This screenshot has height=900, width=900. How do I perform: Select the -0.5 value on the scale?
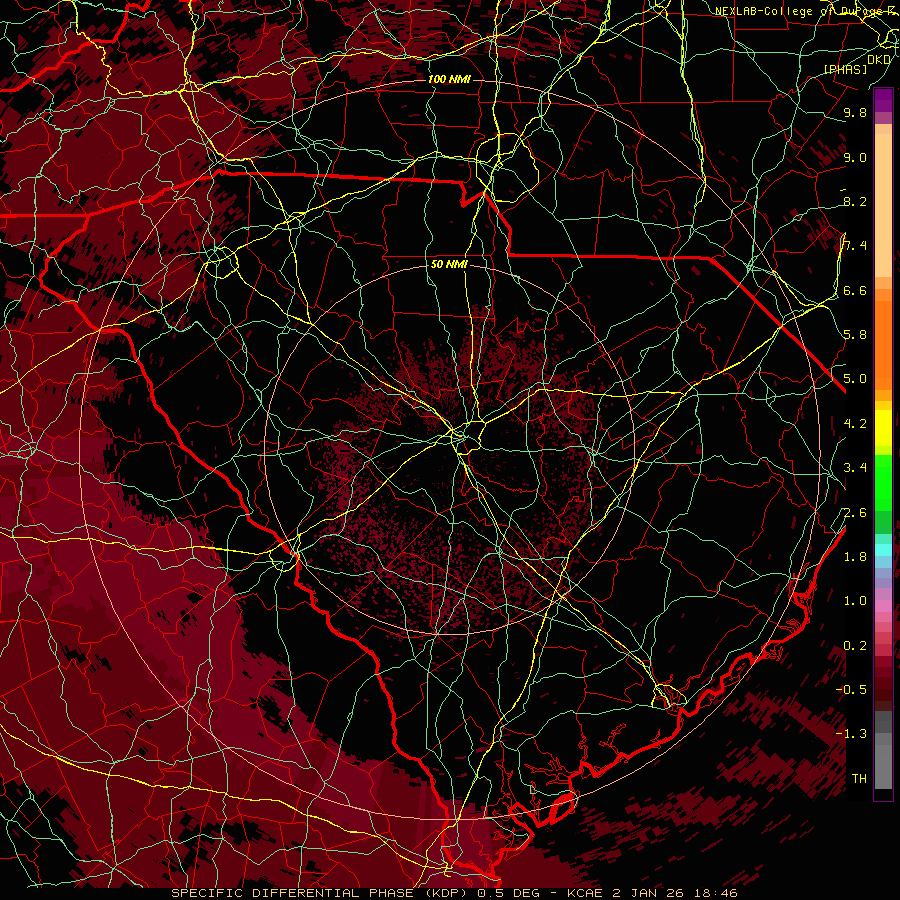click(x=851, y=690)
